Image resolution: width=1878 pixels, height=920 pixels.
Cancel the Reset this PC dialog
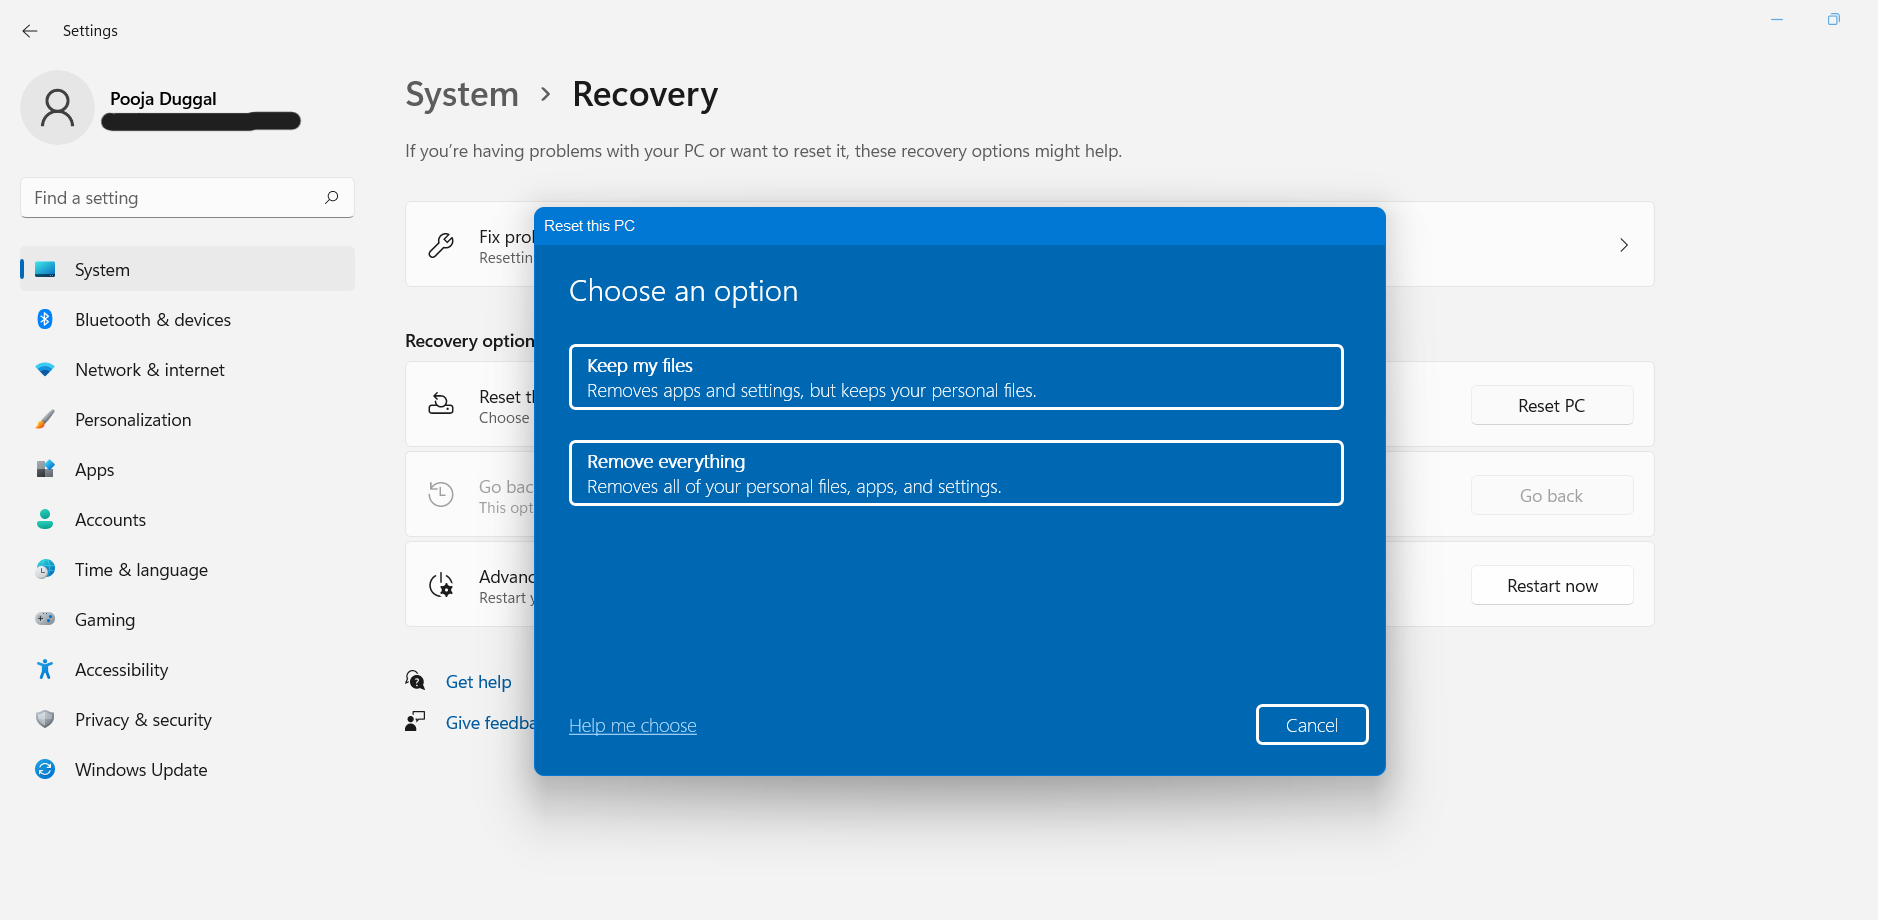tap(1312, 725)
